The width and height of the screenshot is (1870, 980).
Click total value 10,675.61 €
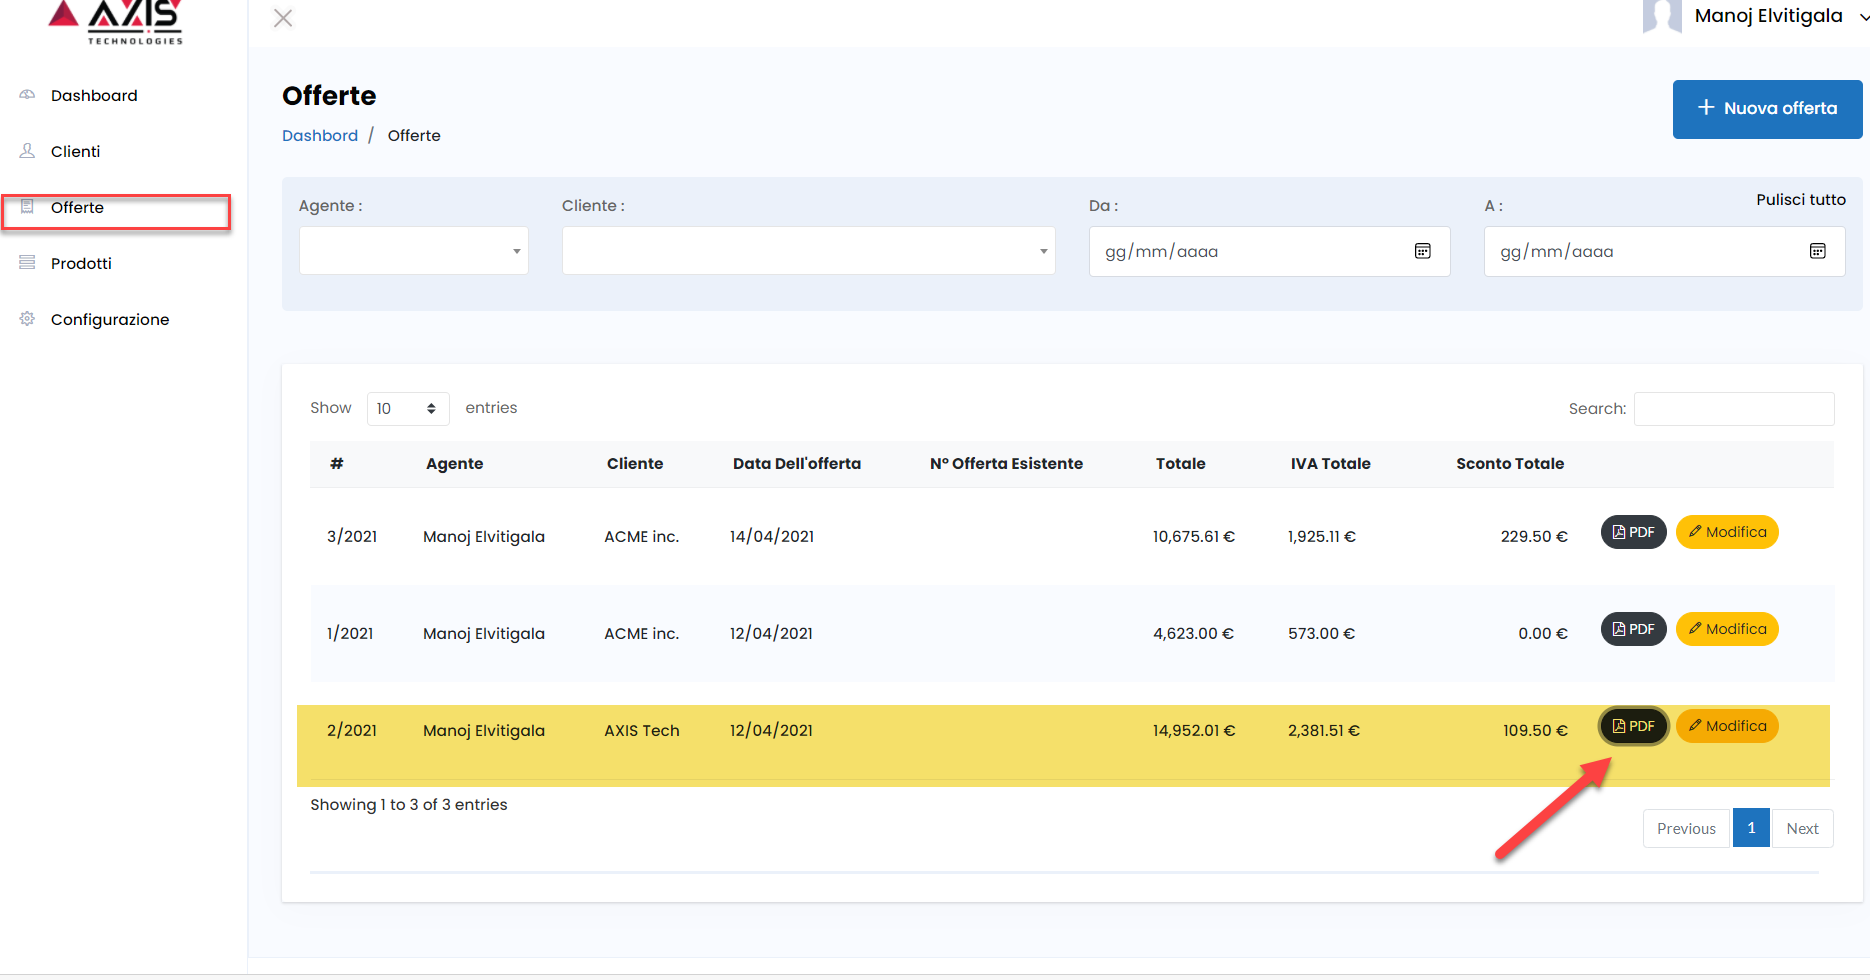(x=1194, y=536)
